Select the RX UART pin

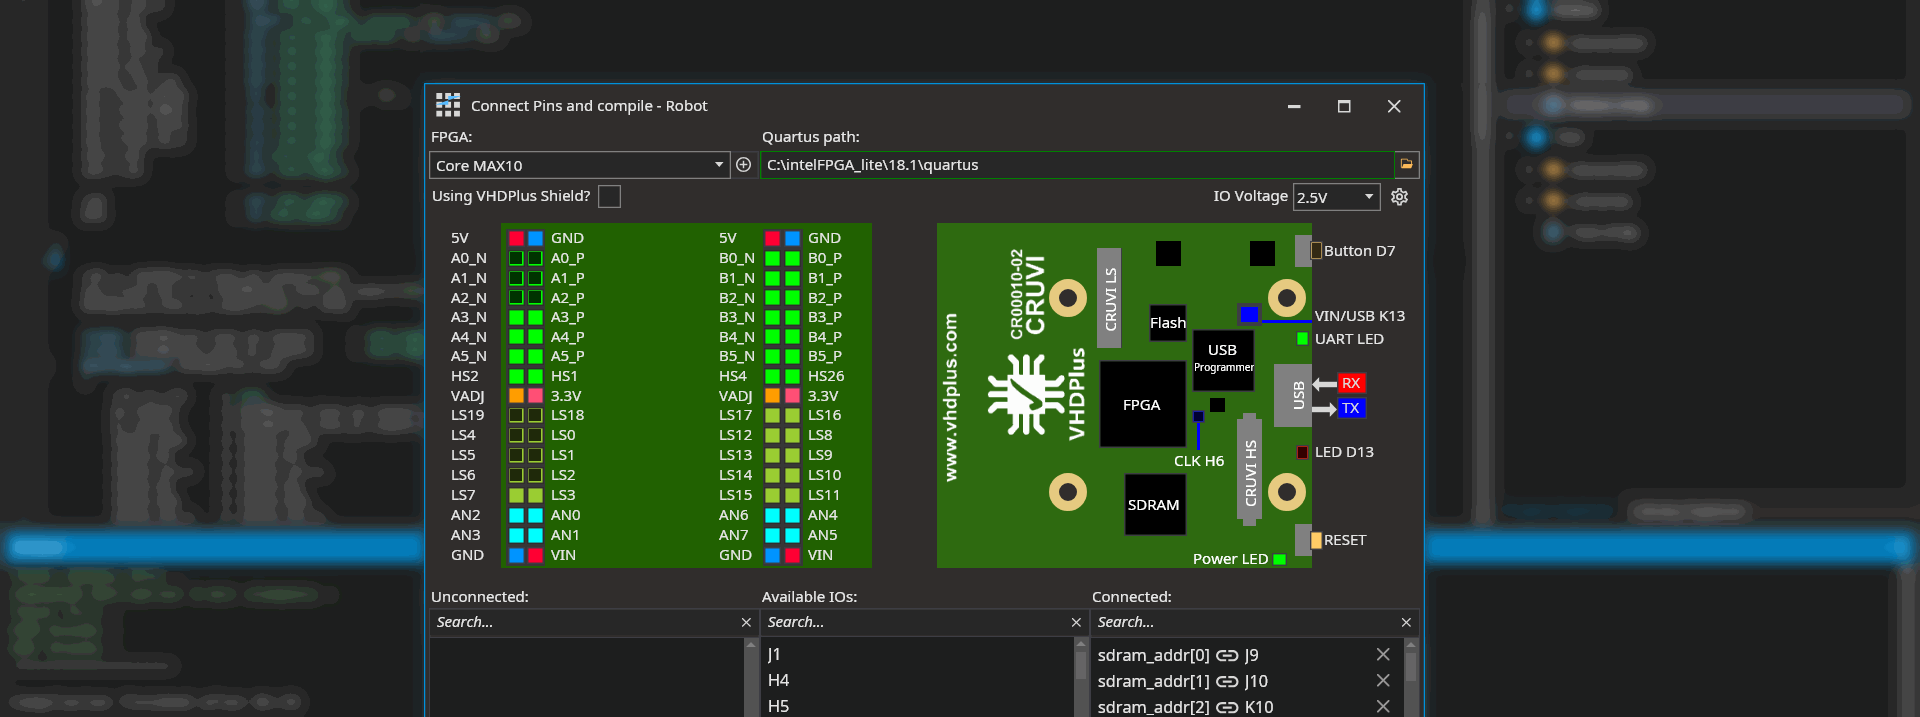(x=1351, y=383)
